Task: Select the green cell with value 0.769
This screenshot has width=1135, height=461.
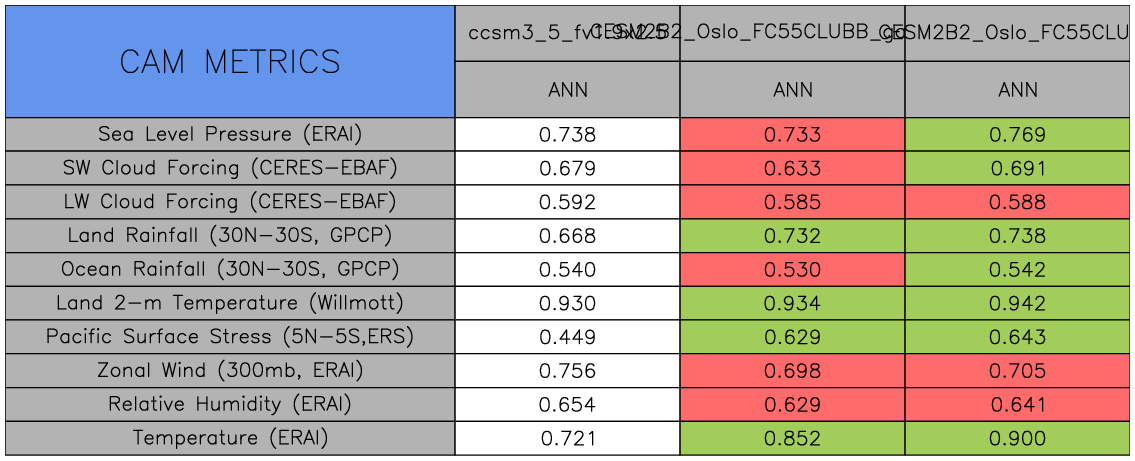Action: point(1018,135)
